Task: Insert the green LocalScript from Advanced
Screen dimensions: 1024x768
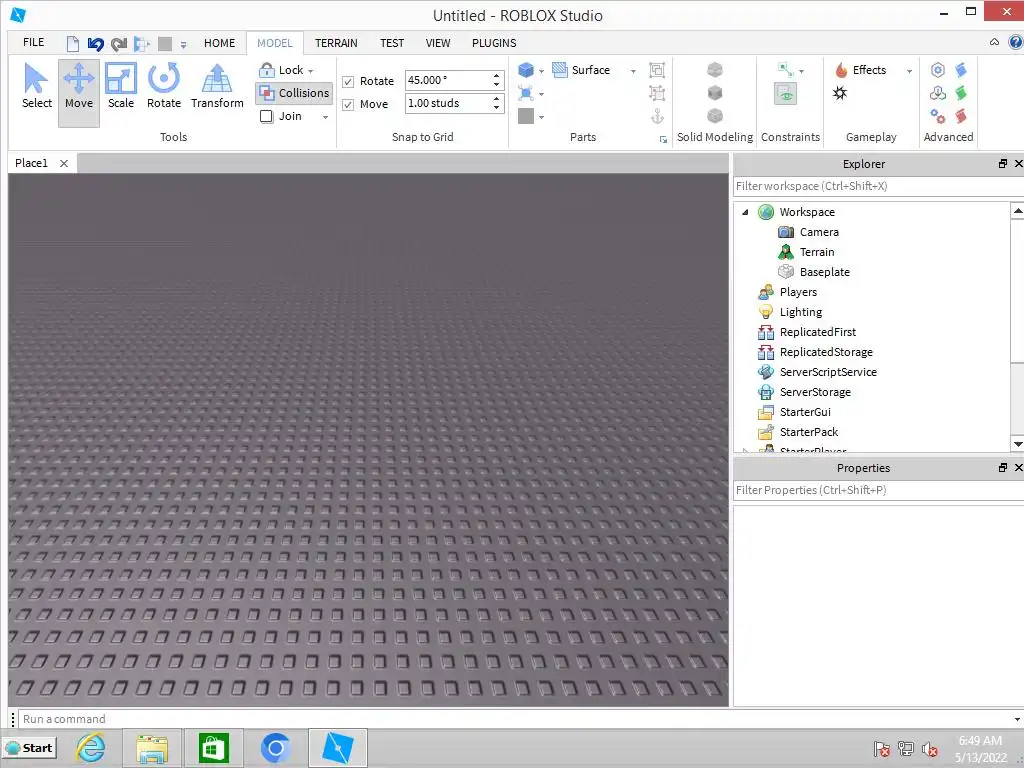Action: pos(961,93)
